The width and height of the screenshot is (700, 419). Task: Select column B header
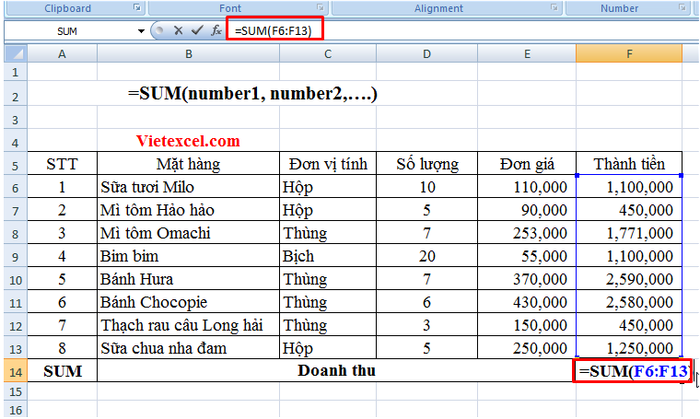pyautogui.click(x=188, y=54)
